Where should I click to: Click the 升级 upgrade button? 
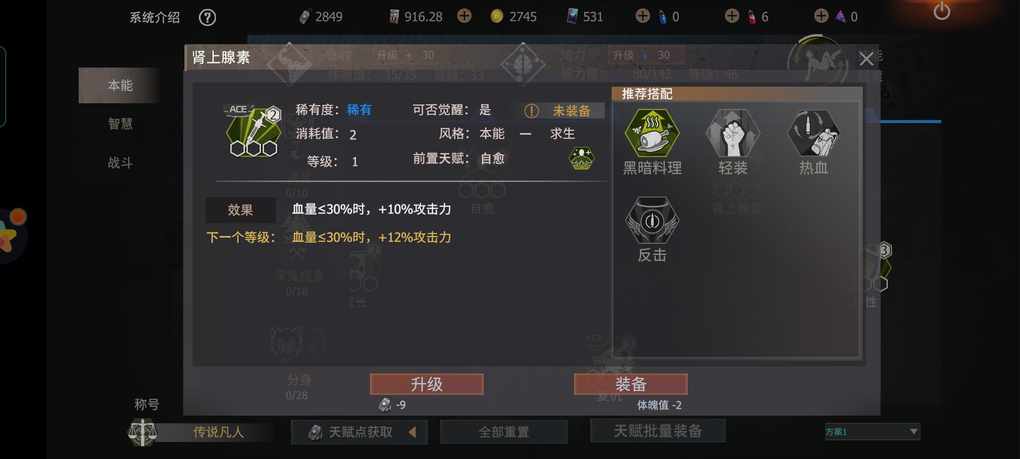click(x=427, y=384)
